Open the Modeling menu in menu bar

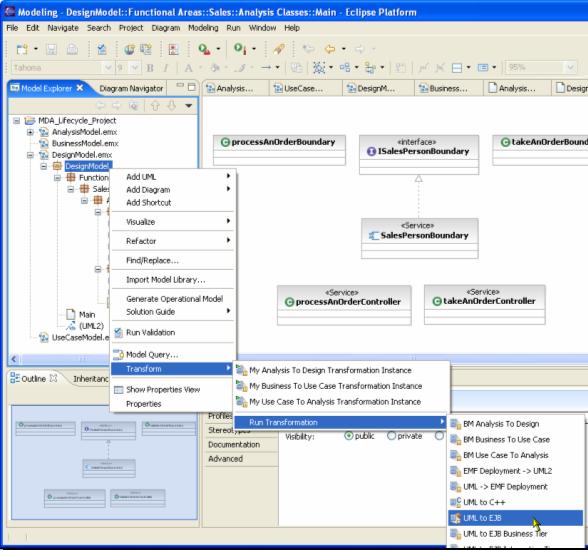(203, 28)
